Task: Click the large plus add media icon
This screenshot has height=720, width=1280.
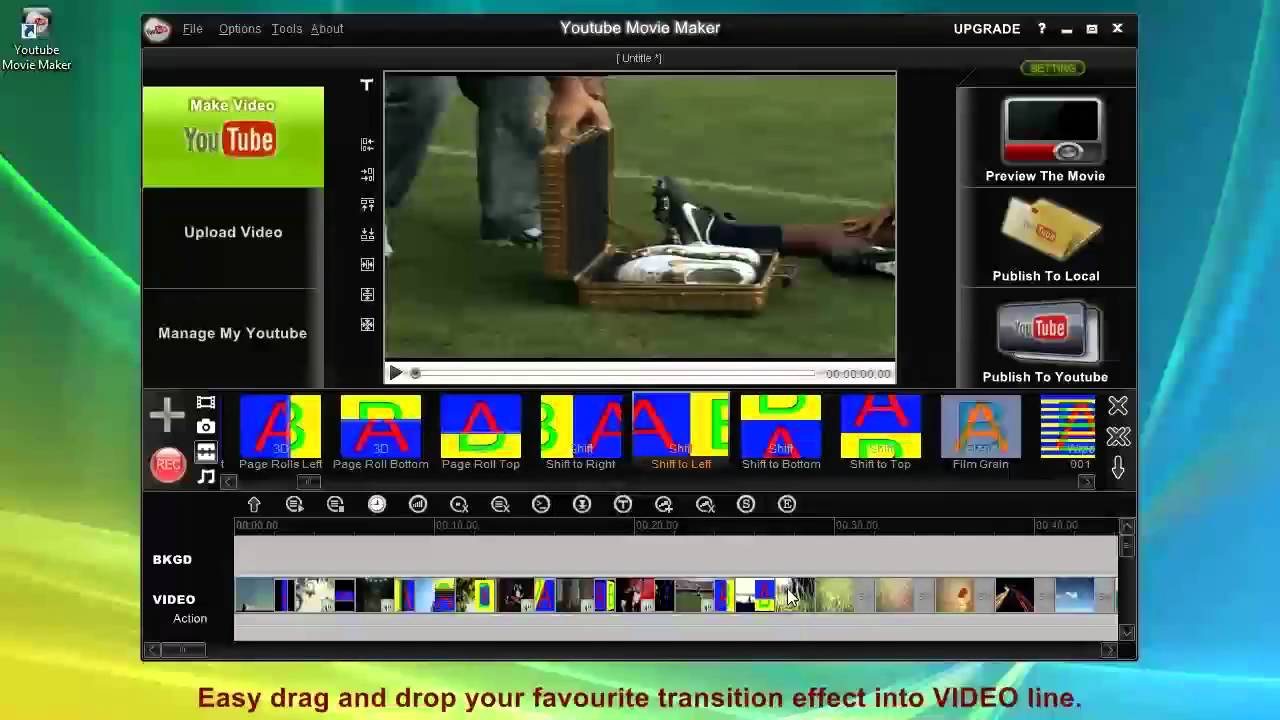Action: pyautogui.click(x=167, y=414)
